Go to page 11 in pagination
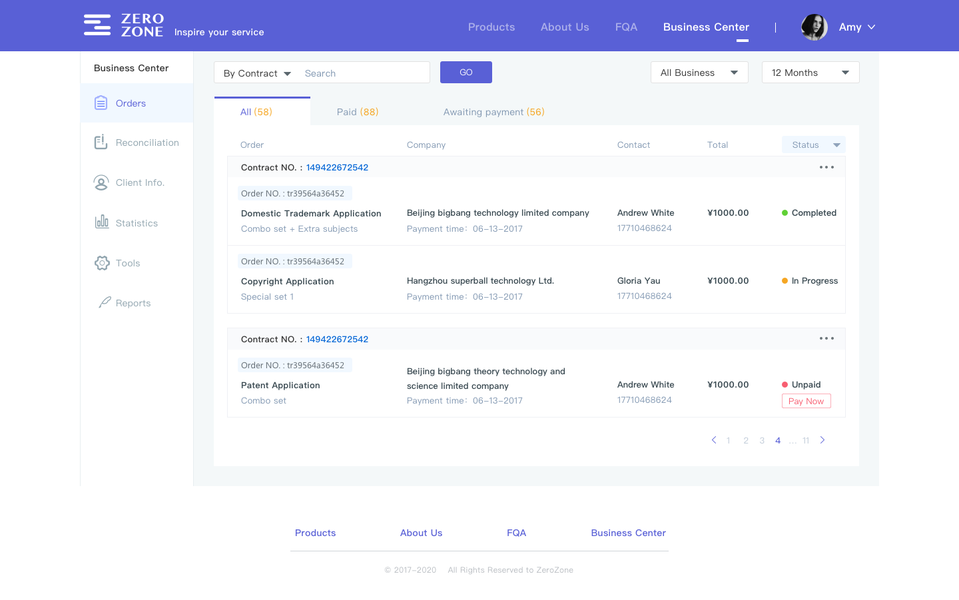The image size is (959, 600). [806, 440]
